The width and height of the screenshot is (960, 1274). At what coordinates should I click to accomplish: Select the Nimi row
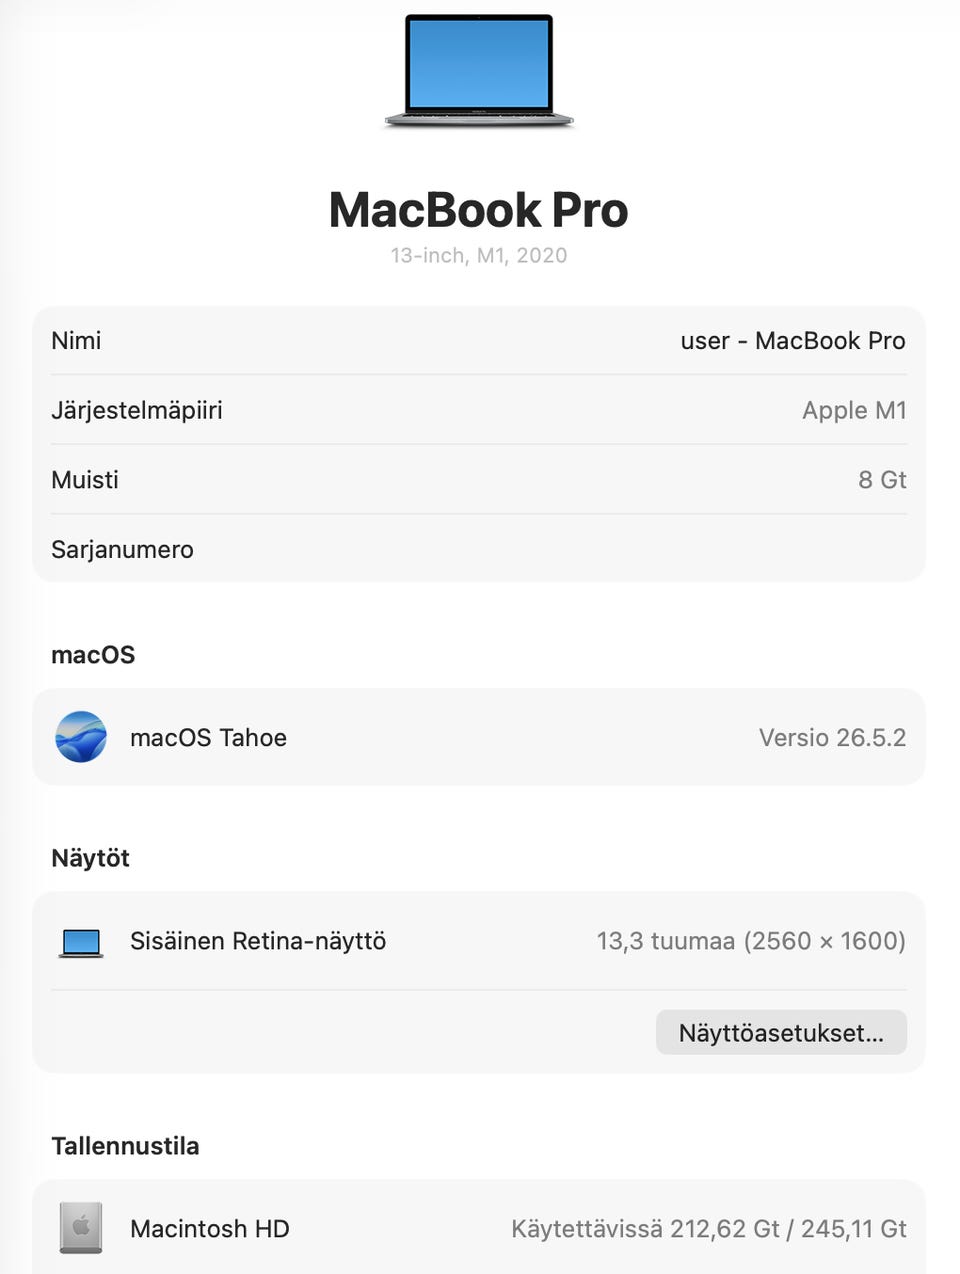[479, 340]
